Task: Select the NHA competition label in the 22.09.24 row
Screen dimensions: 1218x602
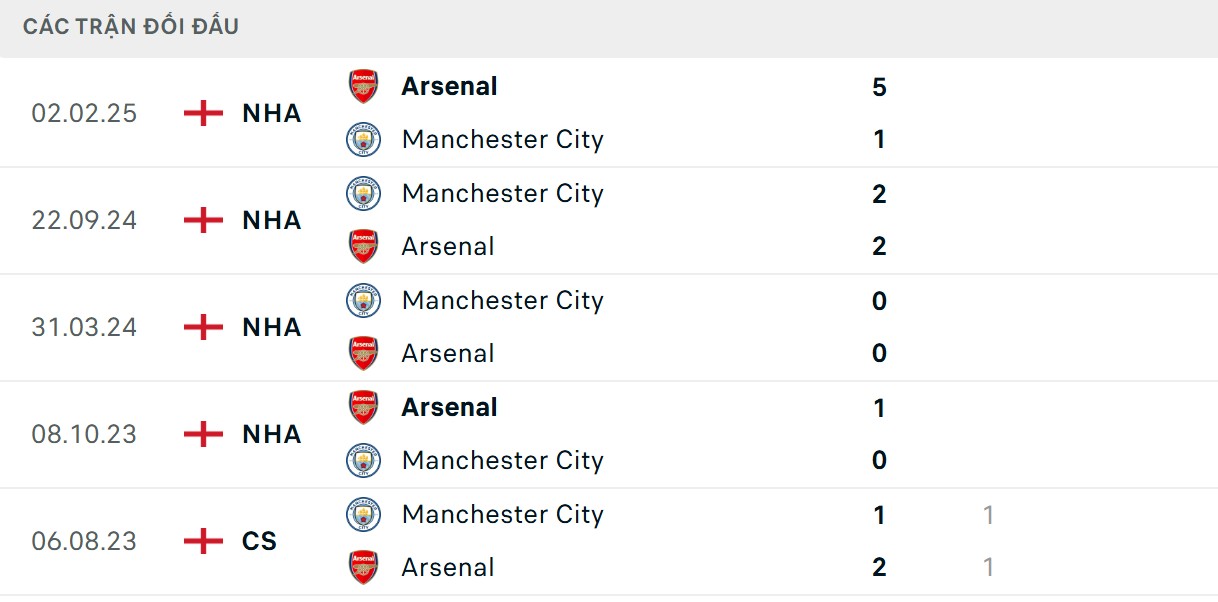Action: [x=271, y=220]
